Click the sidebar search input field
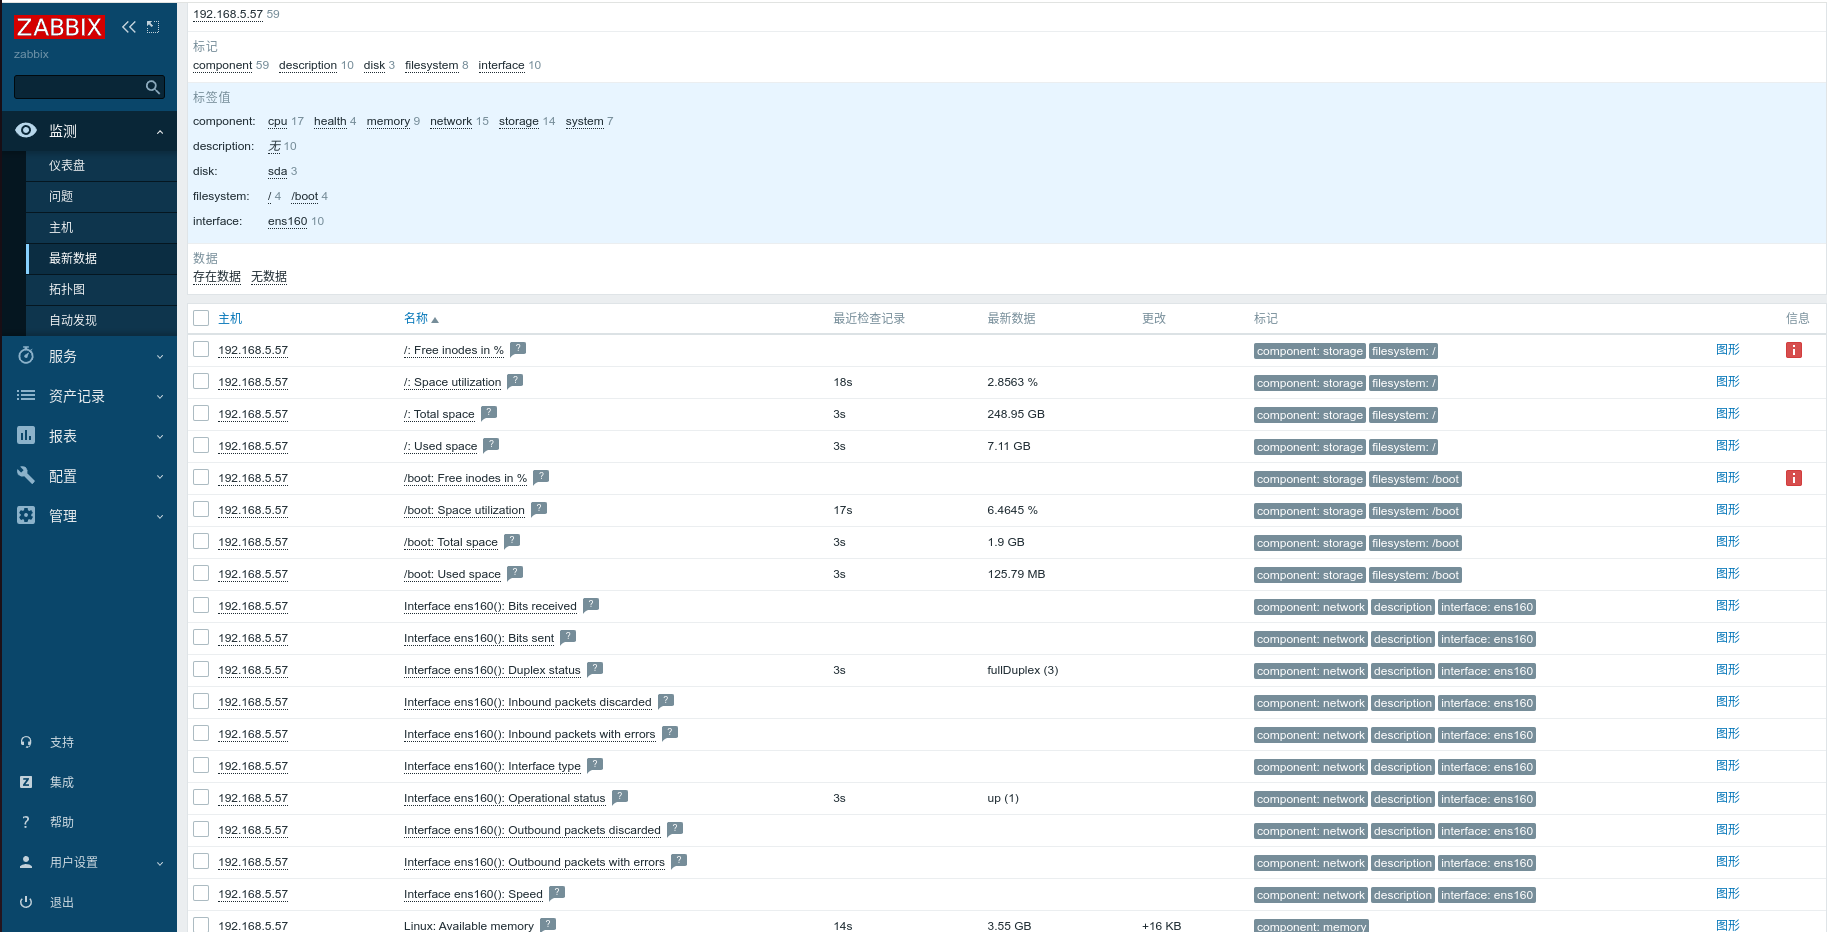1827x932 pixels. point(78,88)
